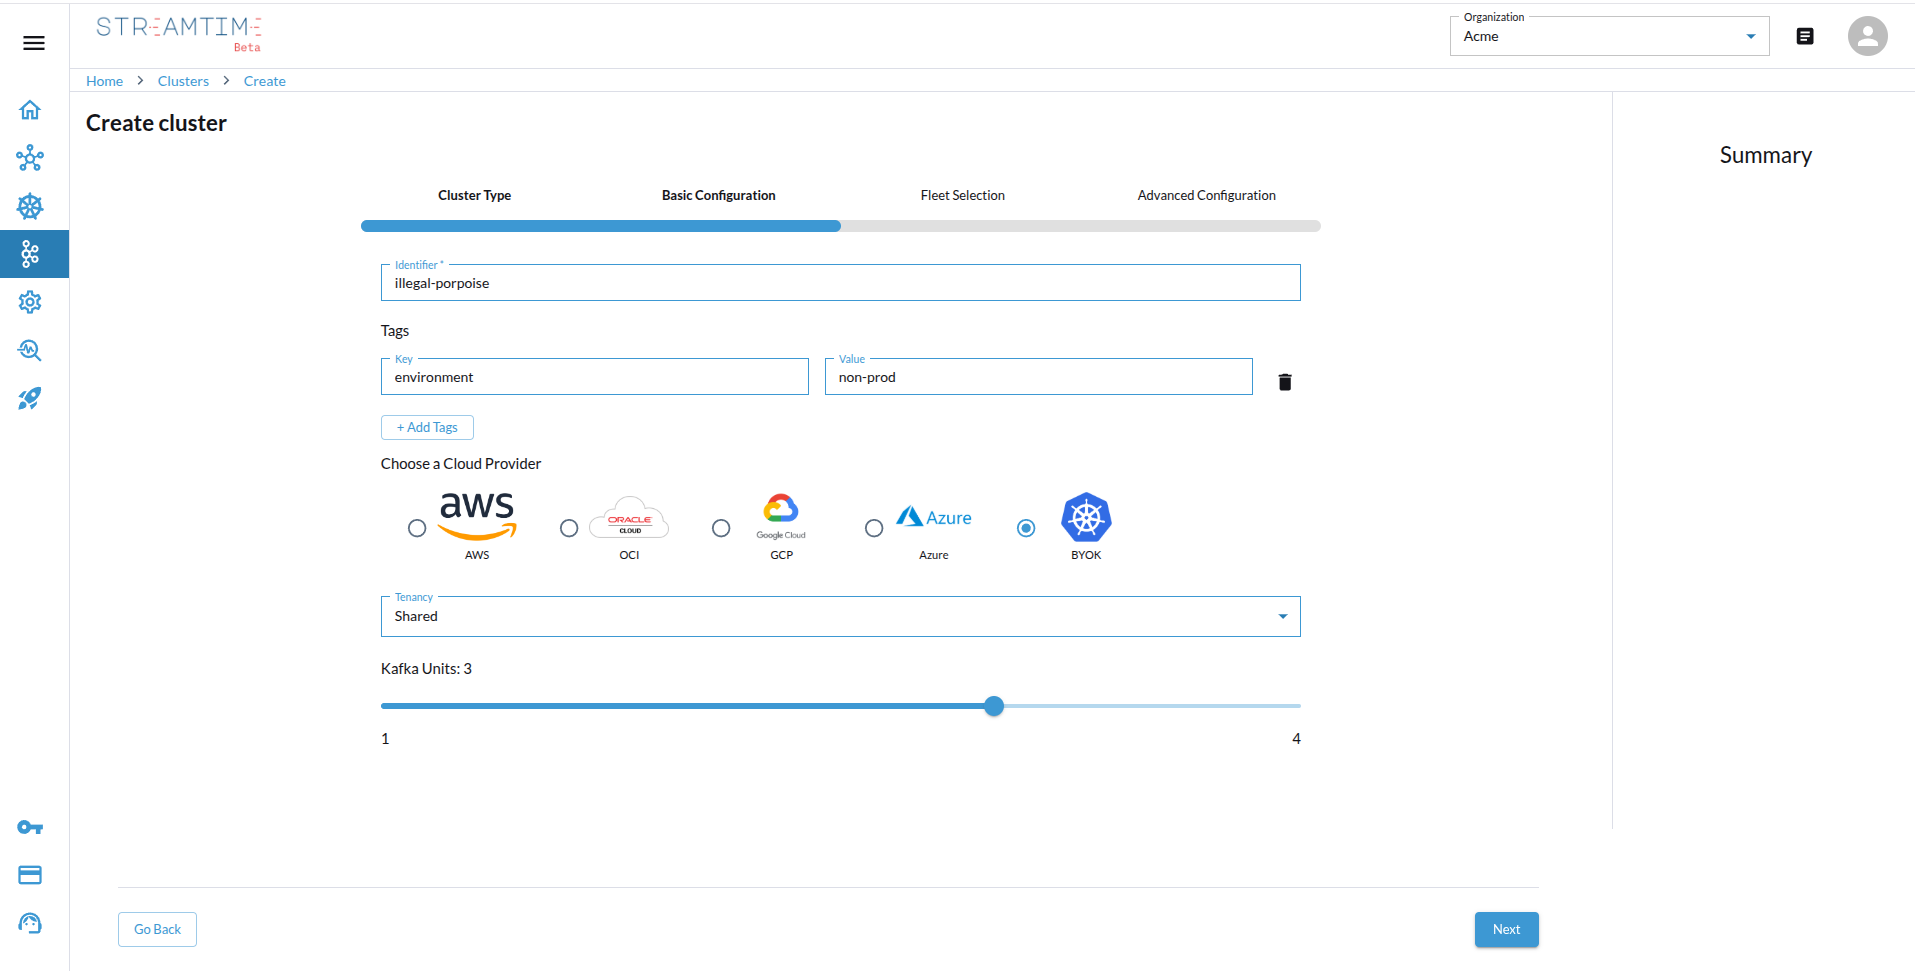Screen dimensions: 1915x971
Task: Click the Kafka Units maximum label 4
Action: (x=1296, y=739)
